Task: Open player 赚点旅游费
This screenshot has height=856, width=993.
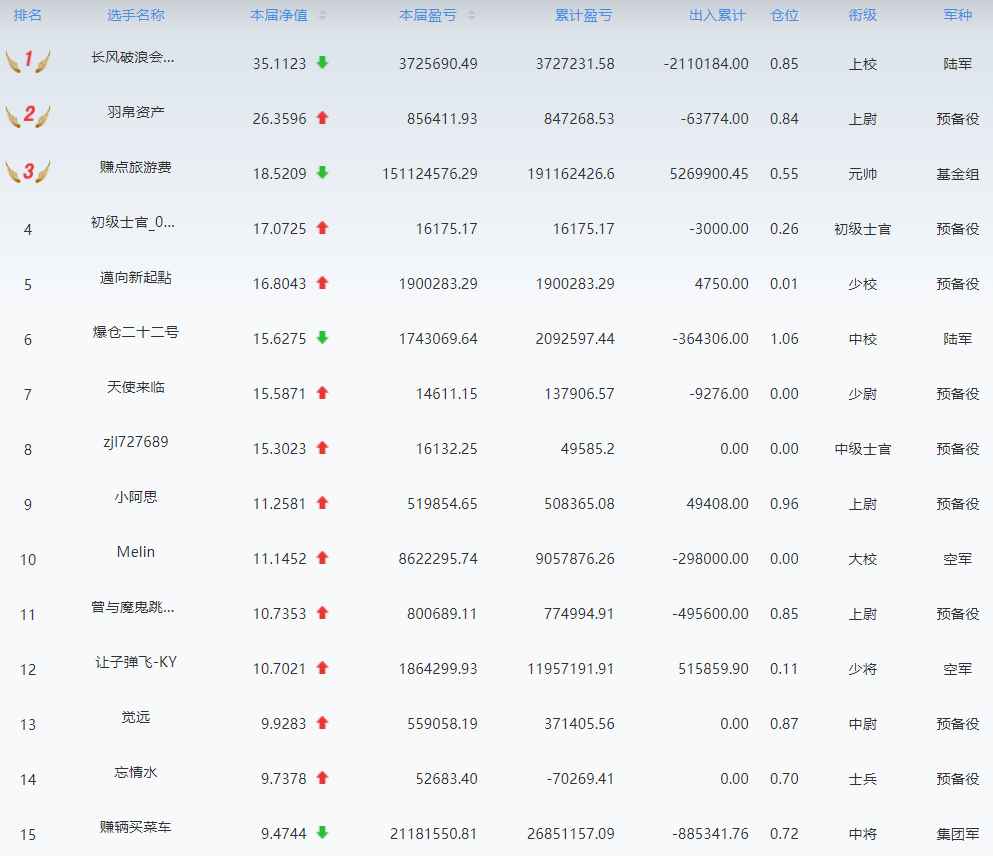Action: 136,168
